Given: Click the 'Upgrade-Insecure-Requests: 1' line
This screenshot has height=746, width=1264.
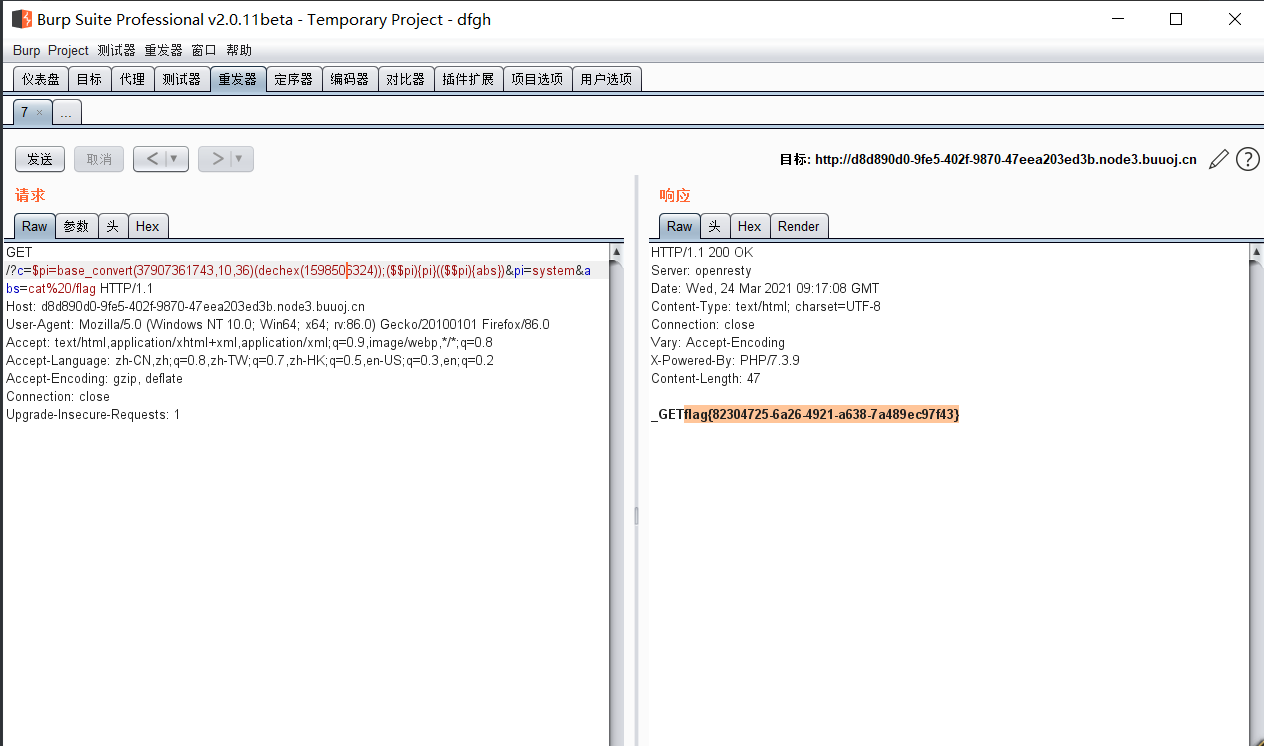Looking at the screenshot, I should point(93,414).
